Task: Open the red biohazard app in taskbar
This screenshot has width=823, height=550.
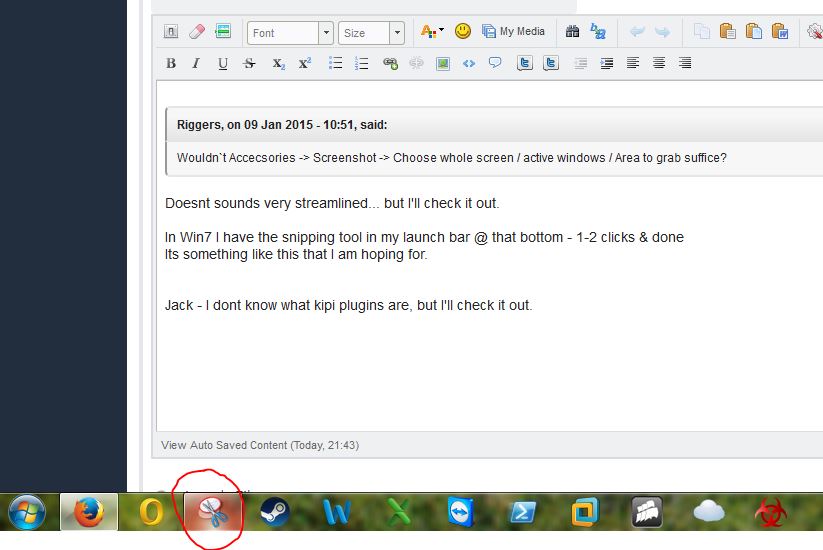Action: 771,512
